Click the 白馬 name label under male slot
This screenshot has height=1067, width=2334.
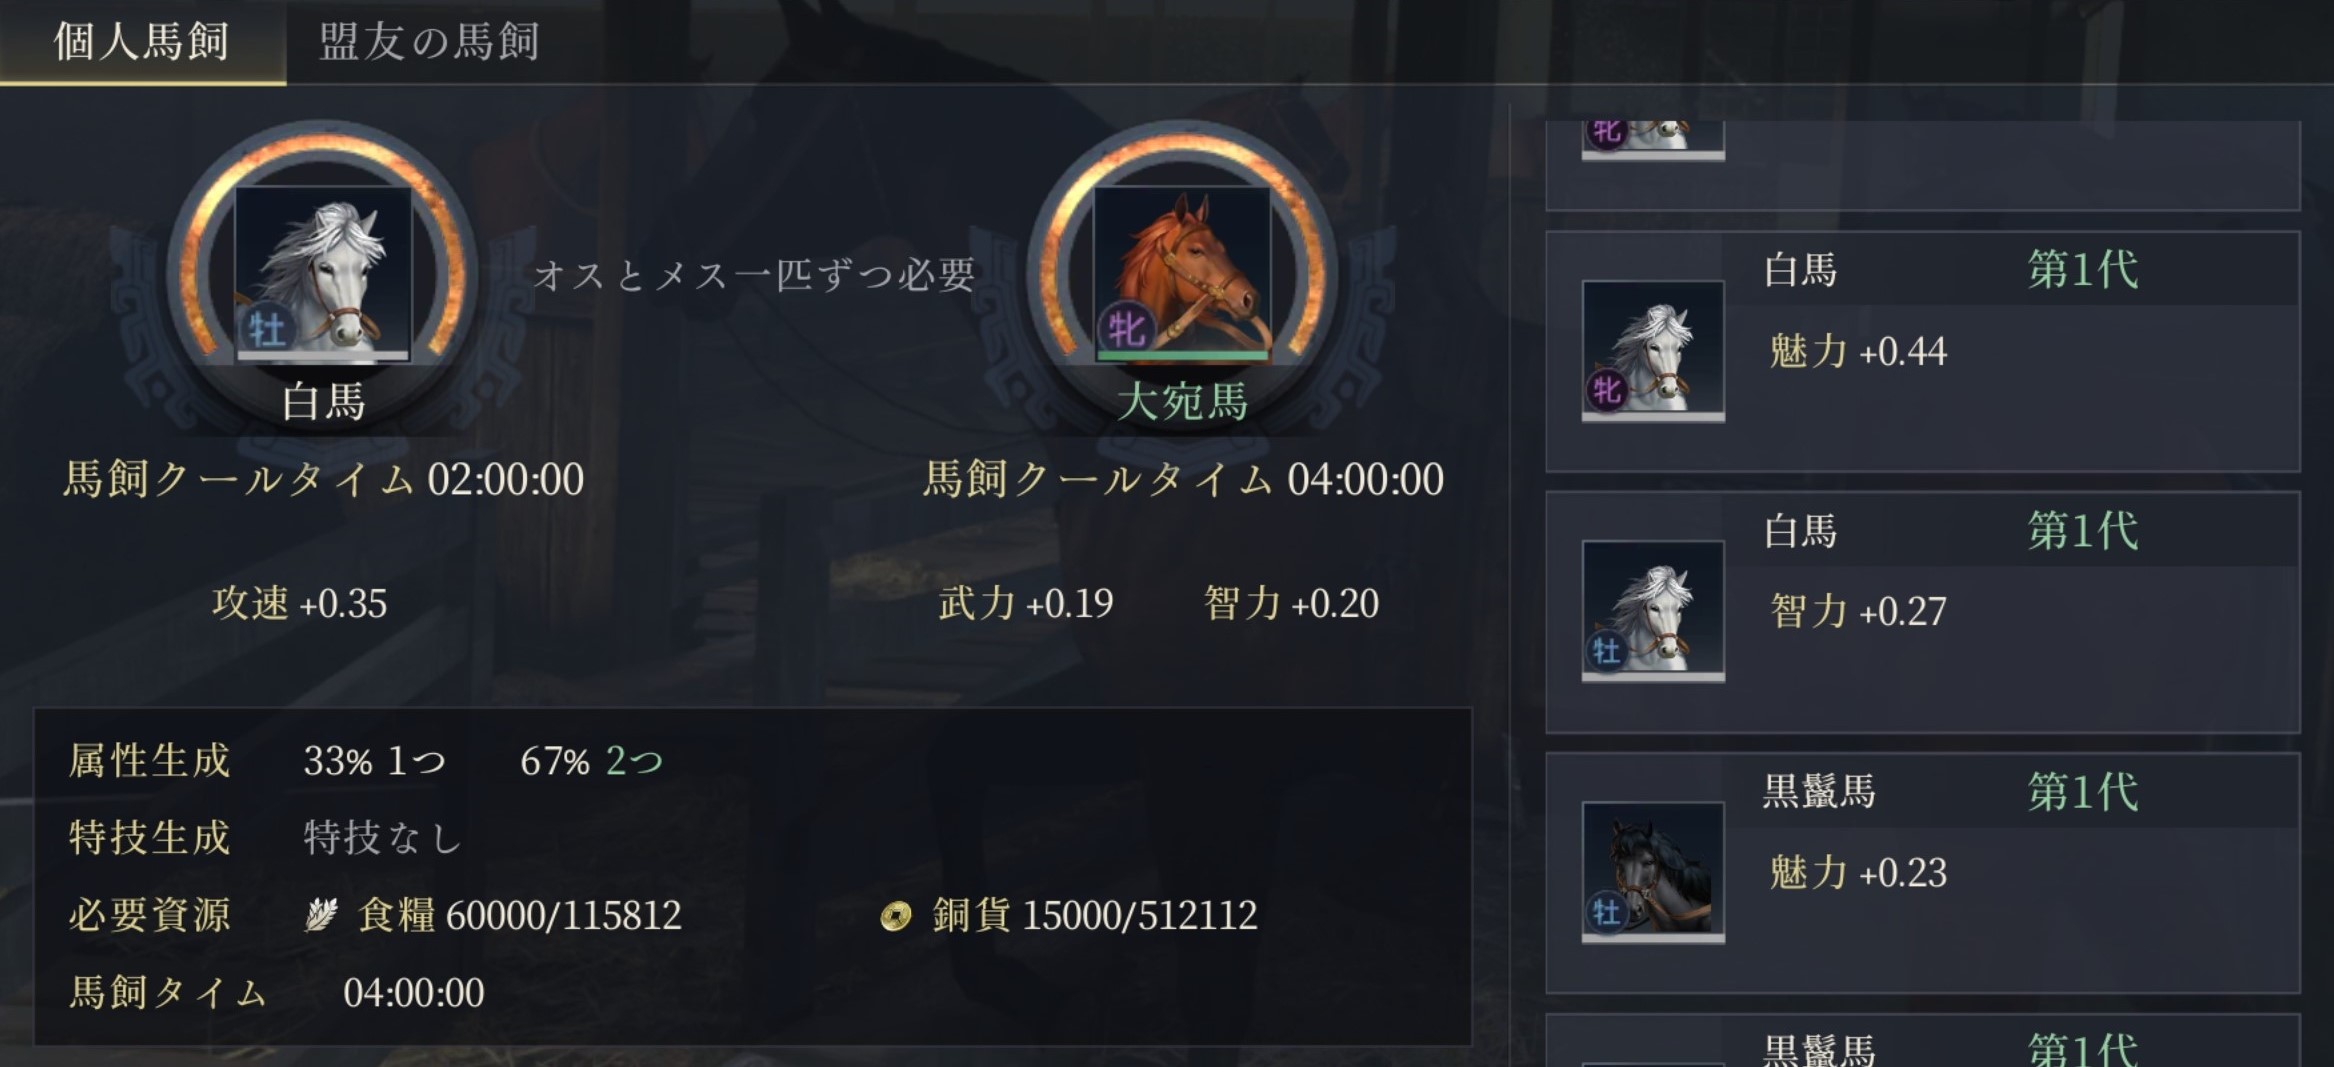(323, 402)
